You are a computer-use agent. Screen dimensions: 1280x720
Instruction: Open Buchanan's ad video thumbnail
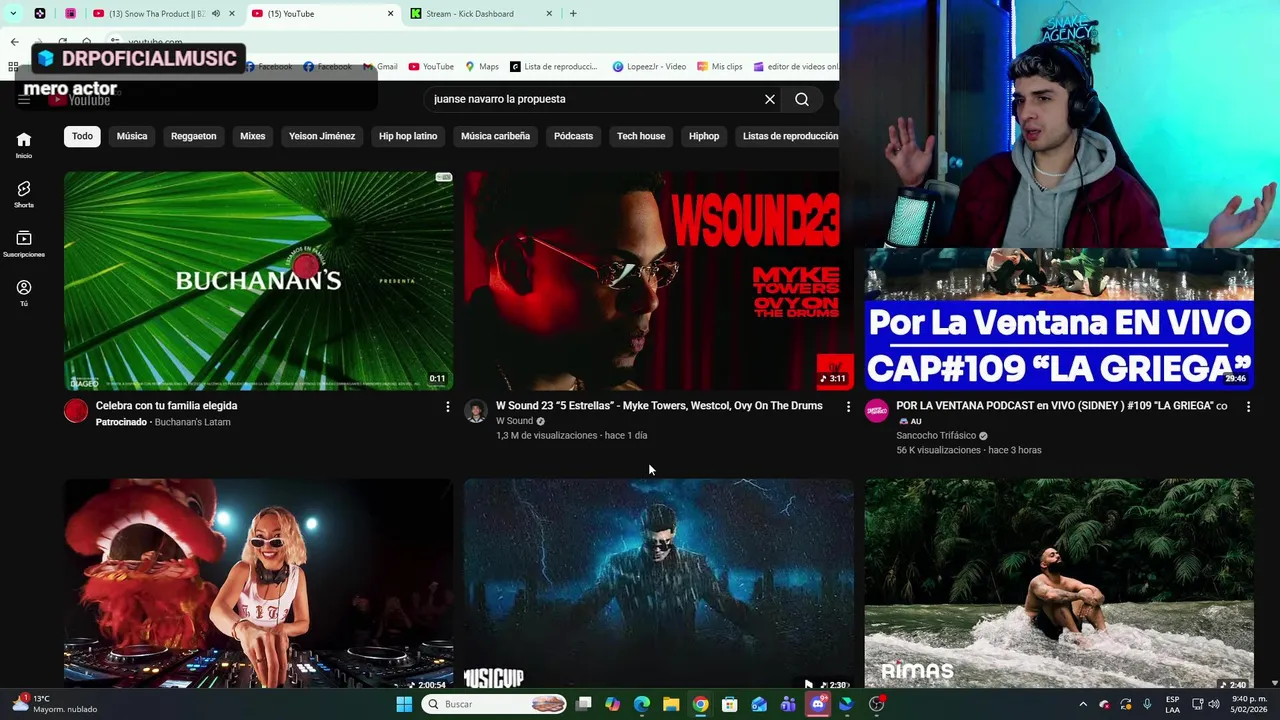258,280
